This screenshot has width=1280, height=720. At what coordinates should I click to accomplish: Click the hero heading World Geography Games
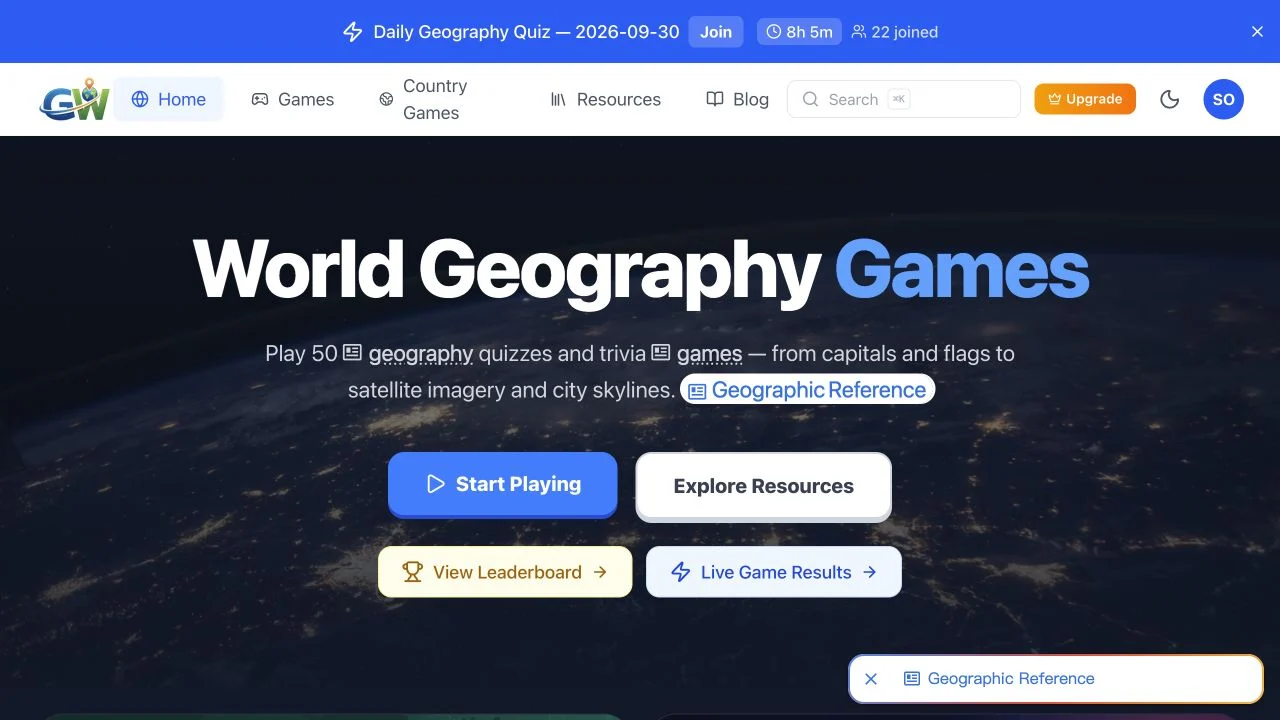(641, 269)
